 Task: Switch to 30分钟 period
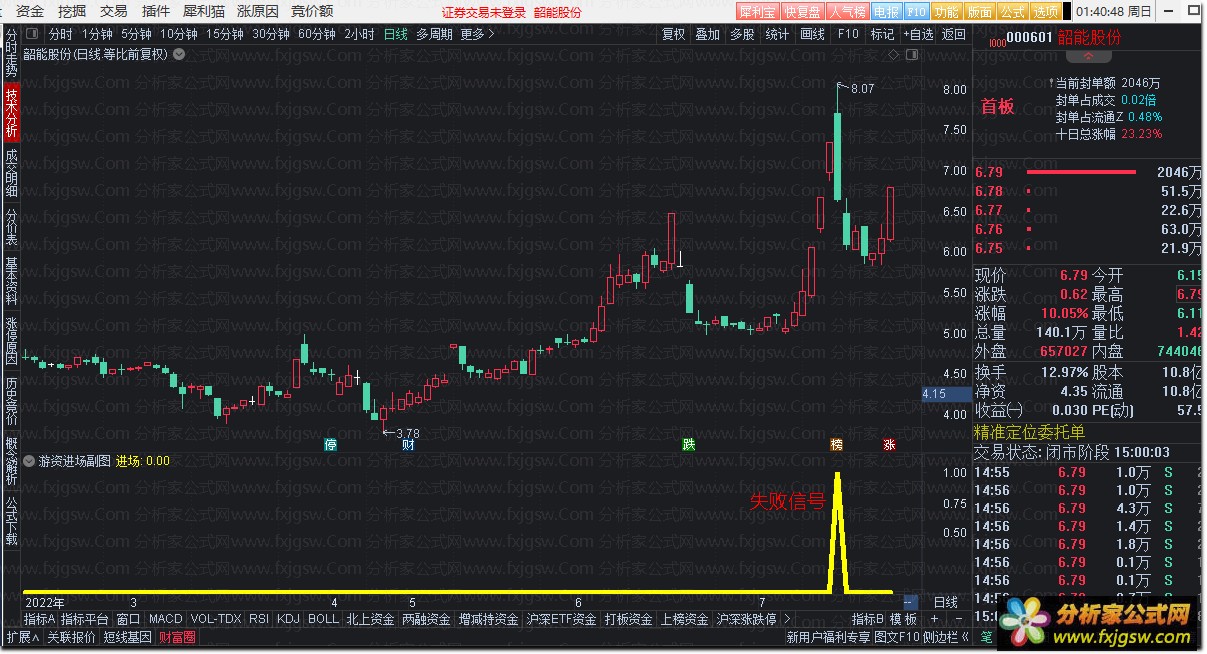(x=271, y=34)
